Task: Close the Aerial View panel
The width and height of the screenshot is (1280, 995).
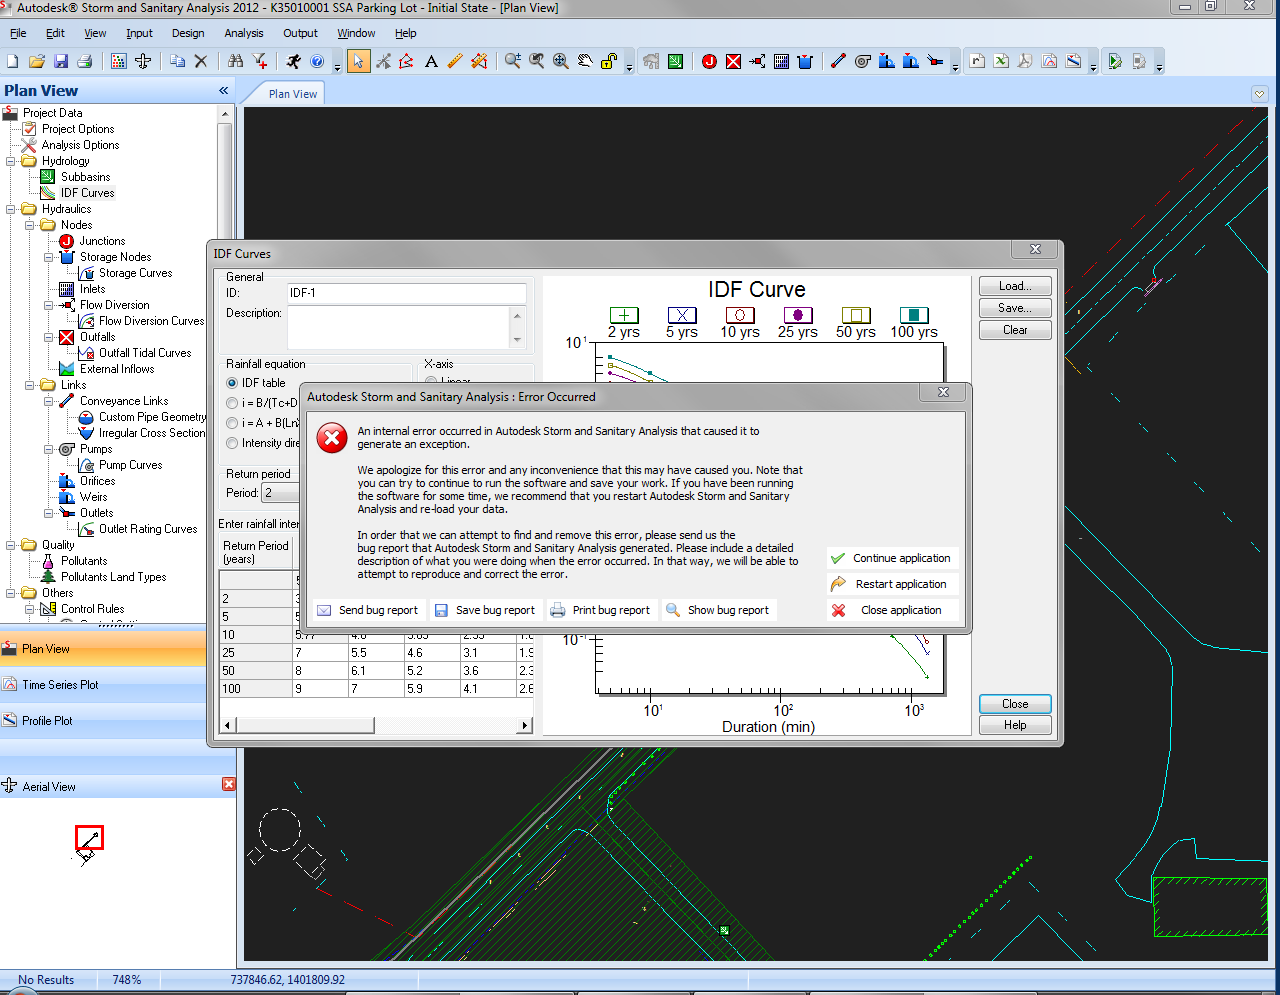Action: click(228, 784)
